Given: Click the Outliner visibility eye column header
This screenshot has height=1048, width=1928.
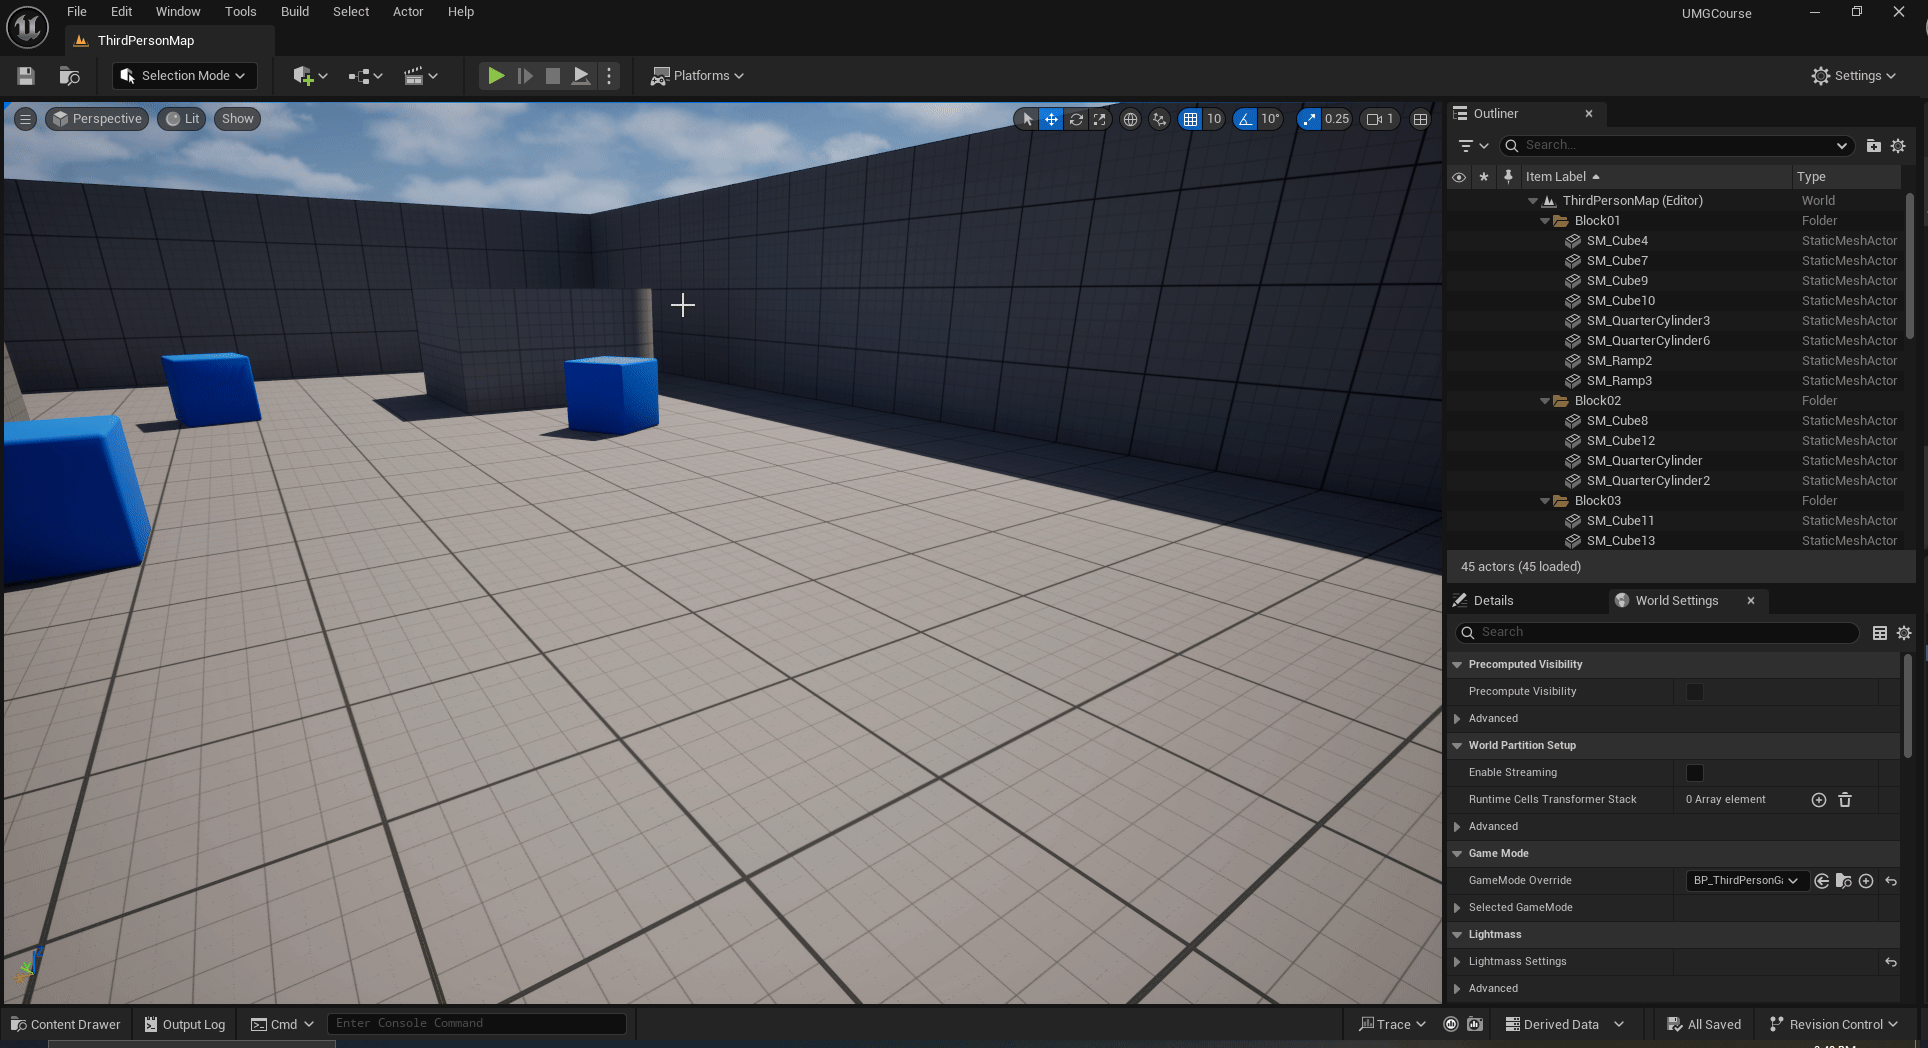Looking at the screenshot, I should tap(1459, 177).
